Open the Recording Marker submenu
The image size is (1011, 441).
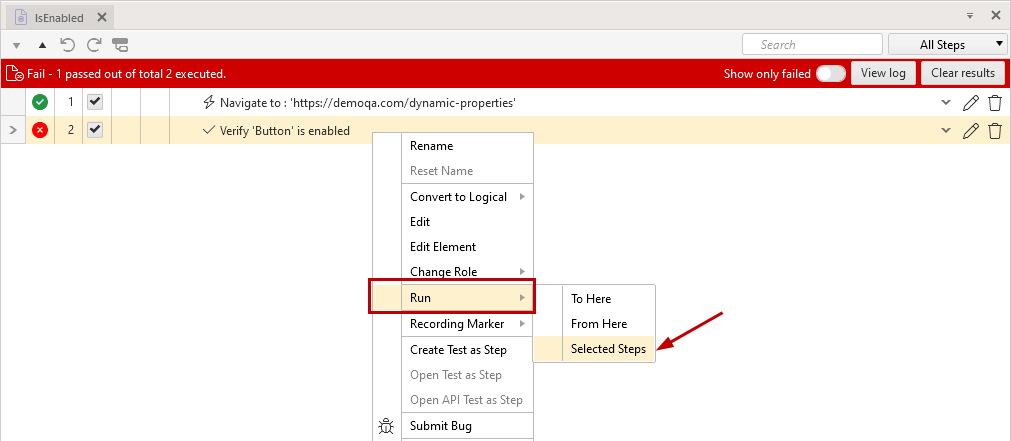pyautogui.click(x=467, y=324)
